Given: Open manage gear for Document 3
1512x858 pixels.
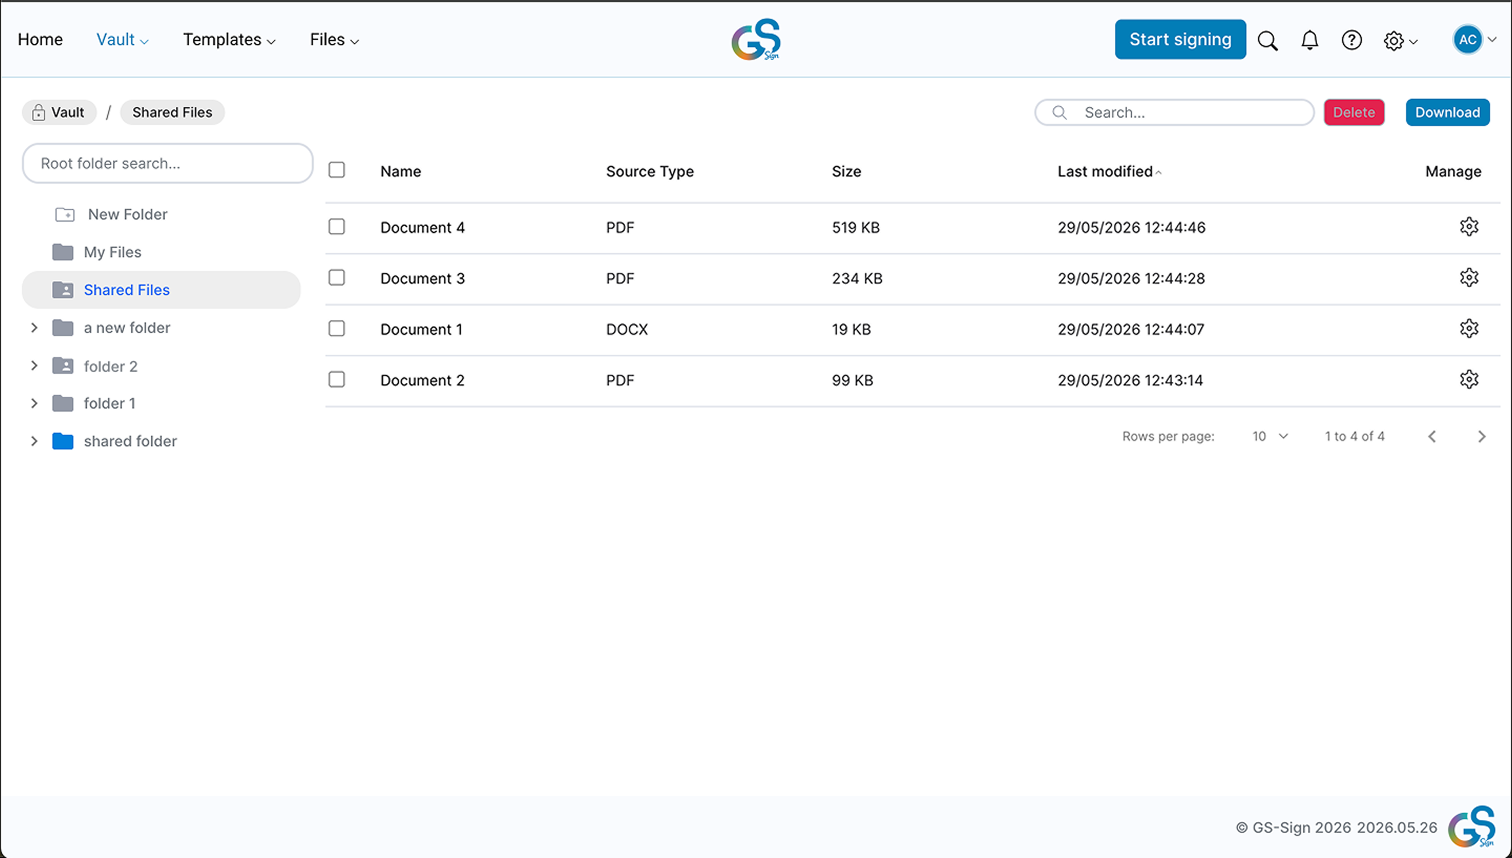Looking at the screenshot, I should (x=1469, y=278).
